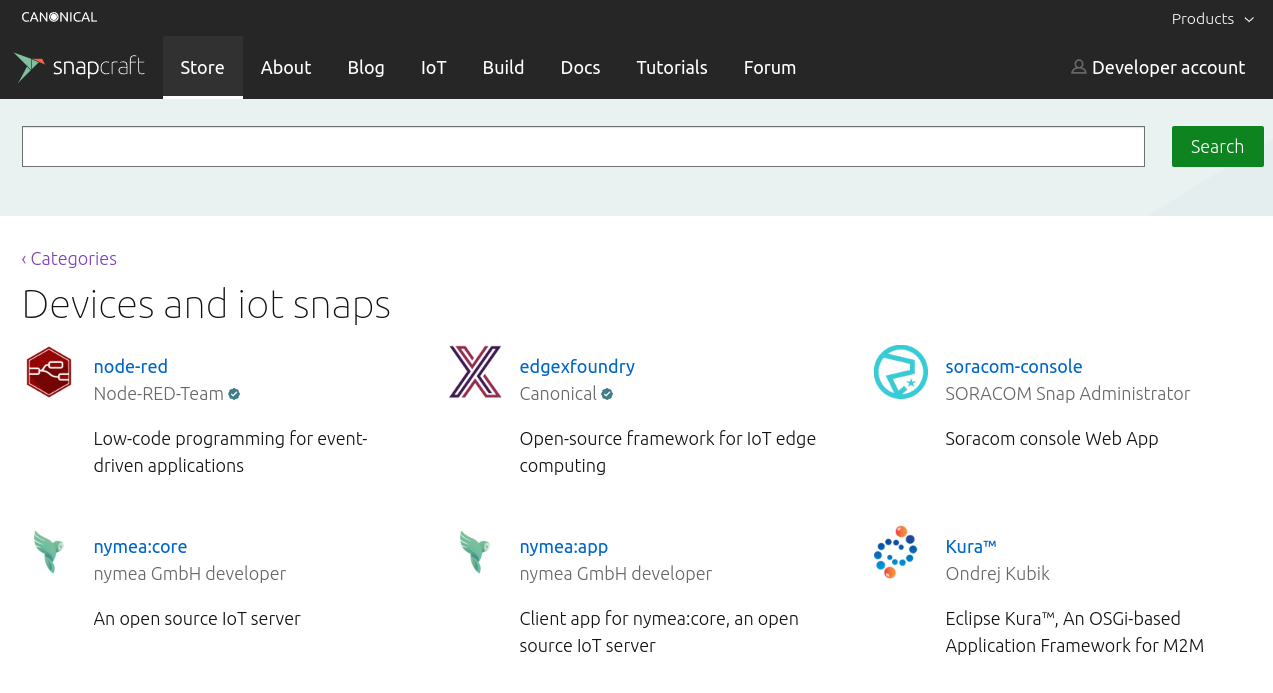Click the Canonical logo in the top bar
The width and height of the screenshot is (1273, 693).
tap(59, 17)
